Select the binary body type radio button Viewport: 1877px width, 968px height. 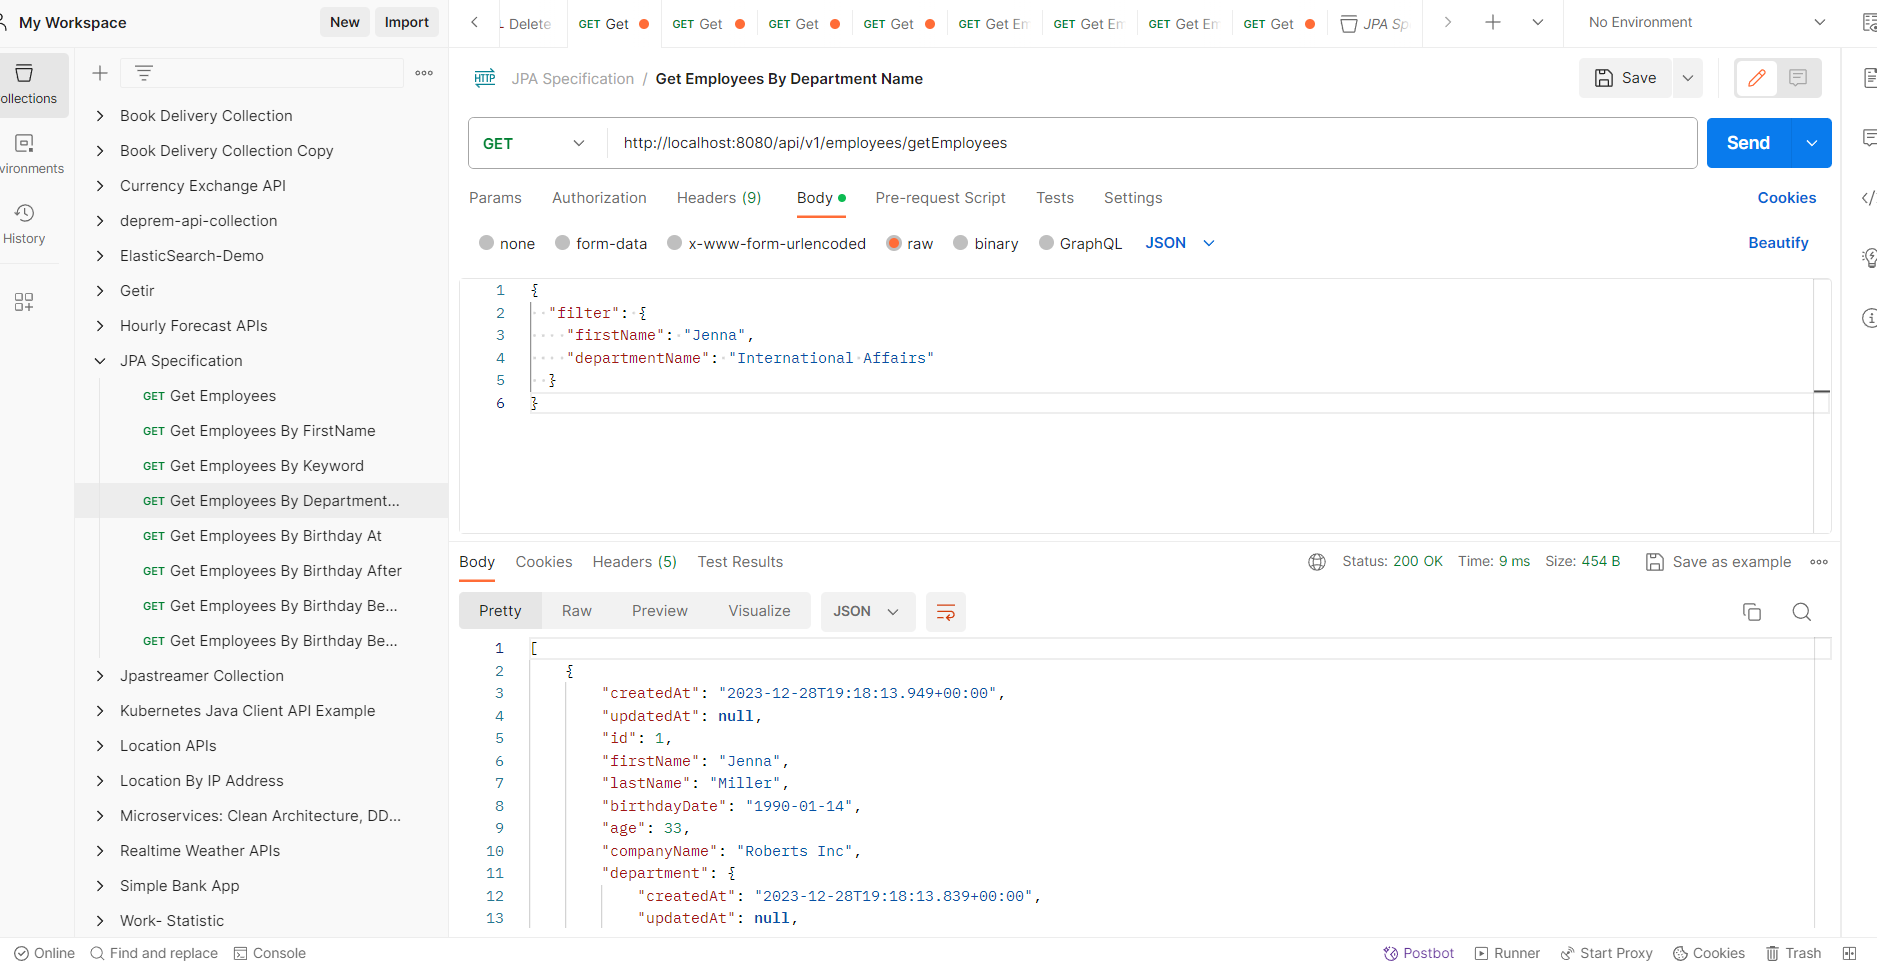click(961, 243)
